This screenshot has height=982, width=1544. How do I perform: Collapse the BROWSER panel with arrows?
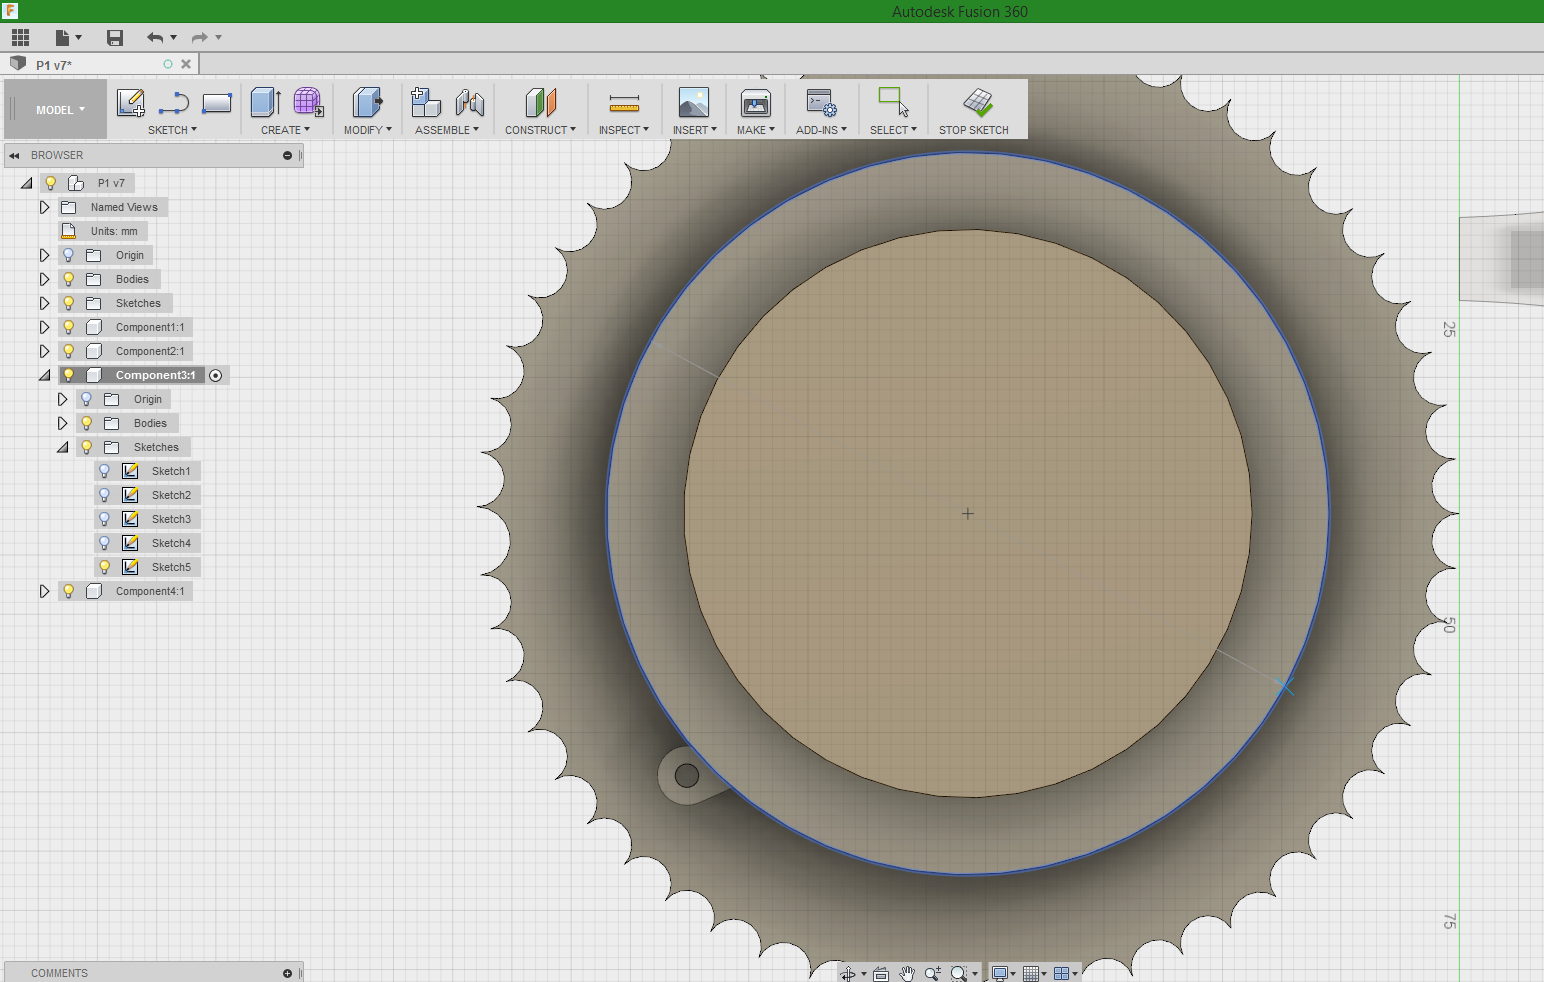[14, 155]
